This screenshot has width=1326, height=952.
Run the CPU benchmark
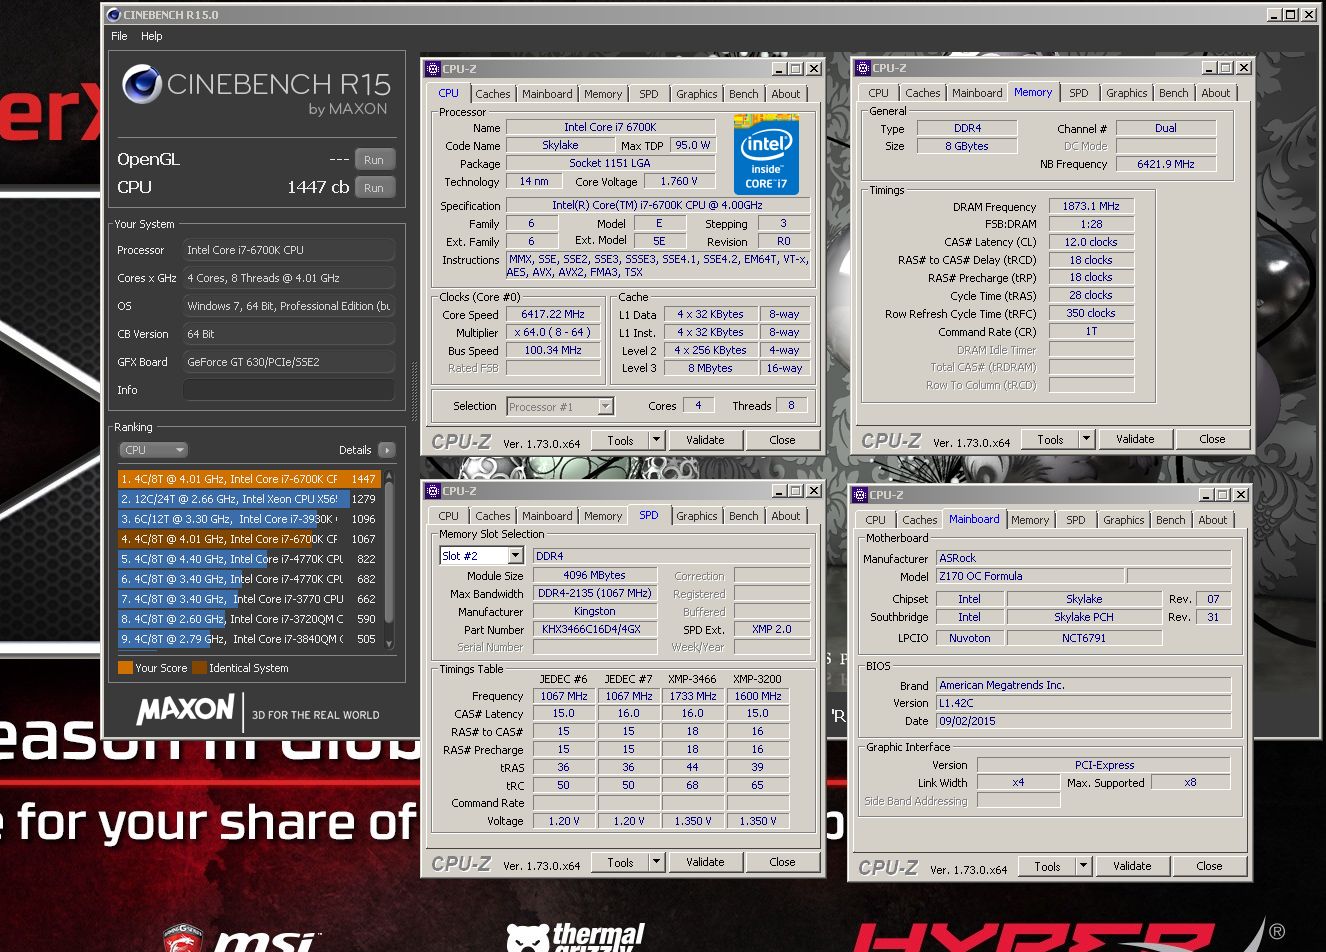pyautogui.click(x=374, y=188)
